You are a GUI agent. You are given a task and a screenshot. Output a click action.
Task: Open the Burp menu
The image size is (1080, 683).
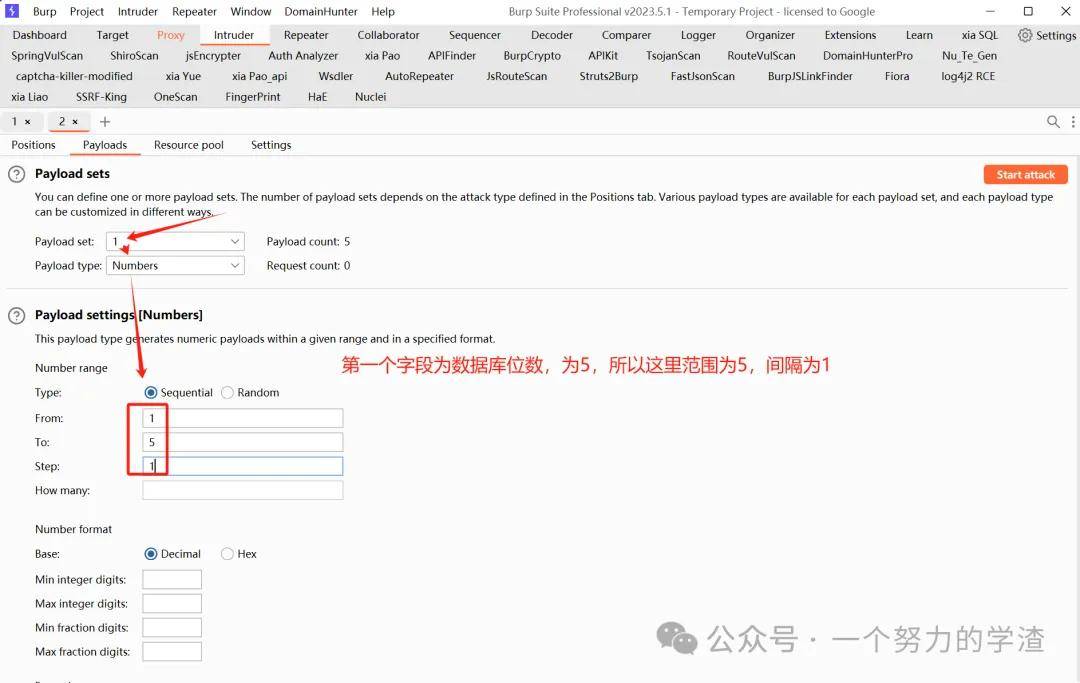[45, 12]
